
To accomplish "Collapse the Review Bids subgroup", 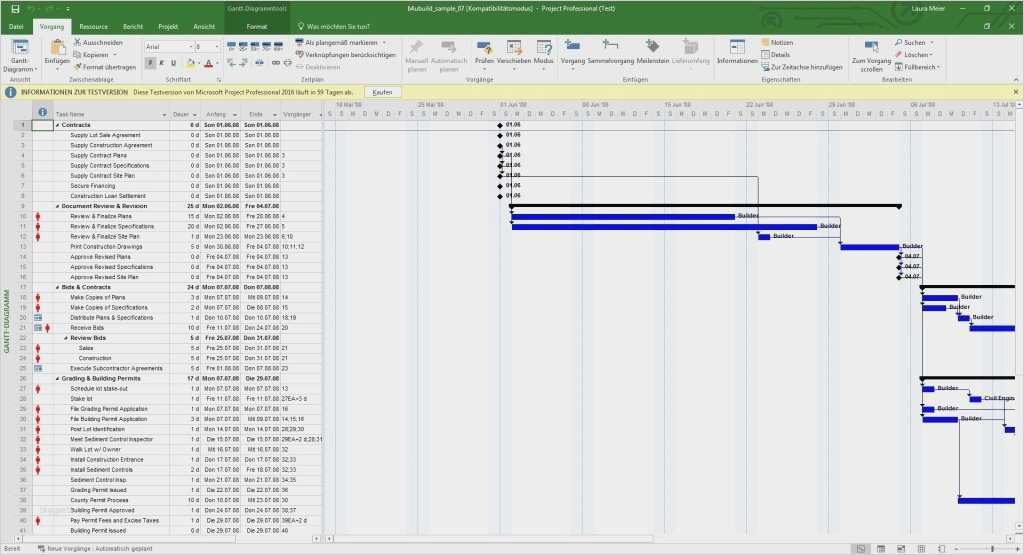I will tap(66, 338).
